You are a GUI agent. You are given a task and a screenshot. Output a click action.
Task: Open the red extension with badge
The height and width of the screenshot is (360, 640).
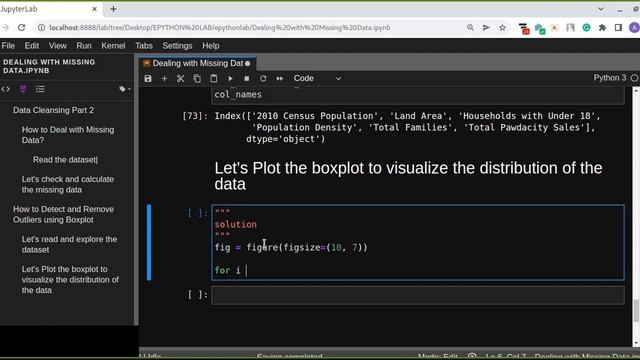[524, 28]
